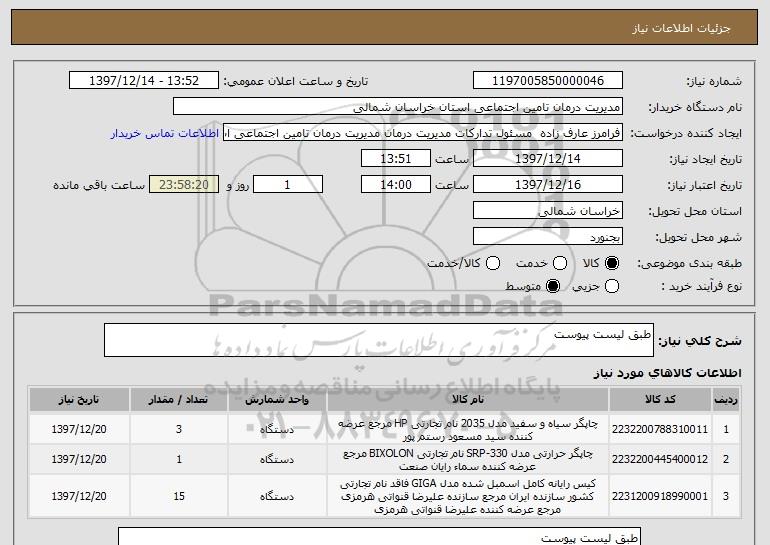The width and height of the screenshot is (770, 545).
Task: Click the general description box طبق لیست پیوست
Action: point(379,340)
